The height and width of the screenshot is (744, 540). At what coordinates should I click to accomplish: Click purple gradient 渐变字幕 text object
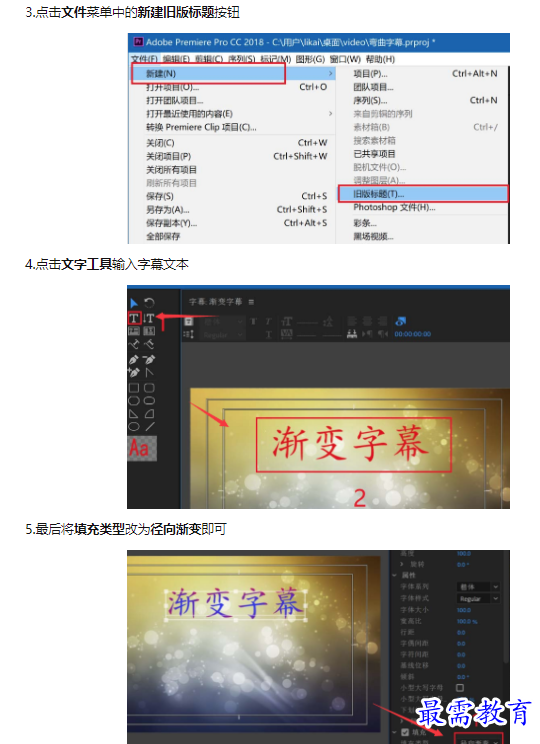pos(234,603)
